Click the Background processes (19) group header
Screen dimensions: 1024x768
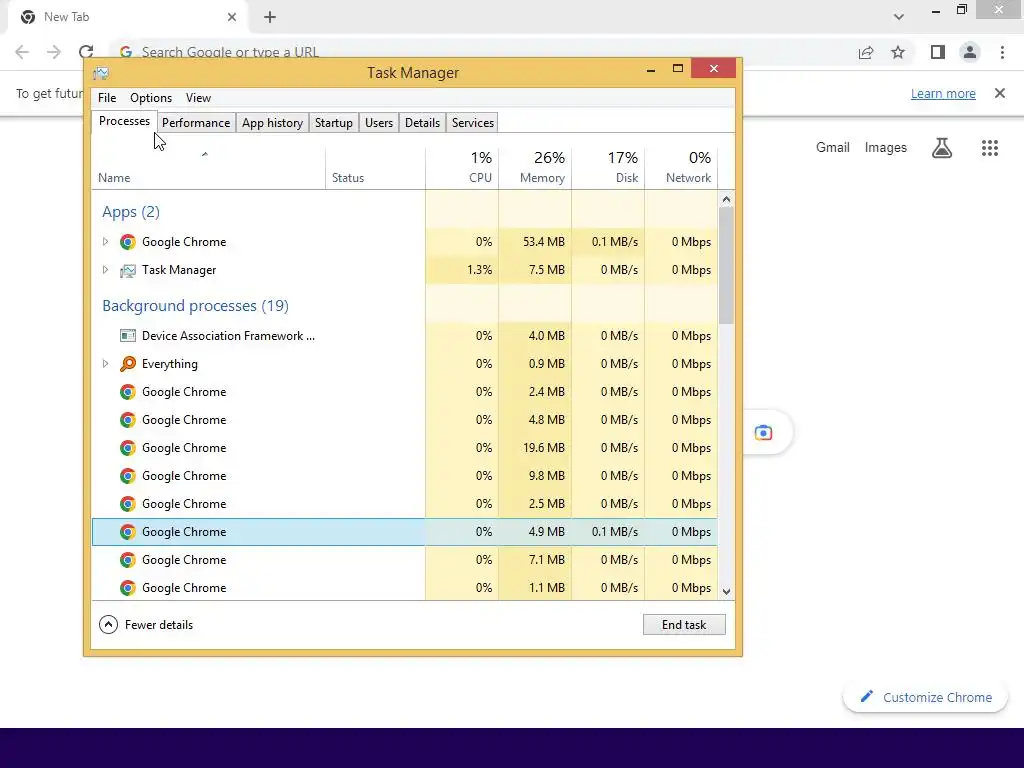click(195, 306)
